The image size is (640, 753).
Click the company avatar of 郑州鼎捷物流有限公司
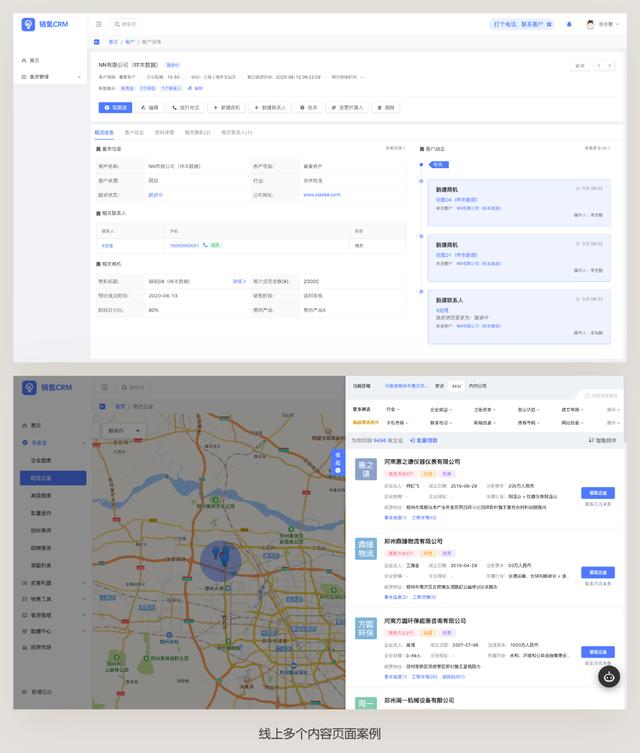coord(365,549)
